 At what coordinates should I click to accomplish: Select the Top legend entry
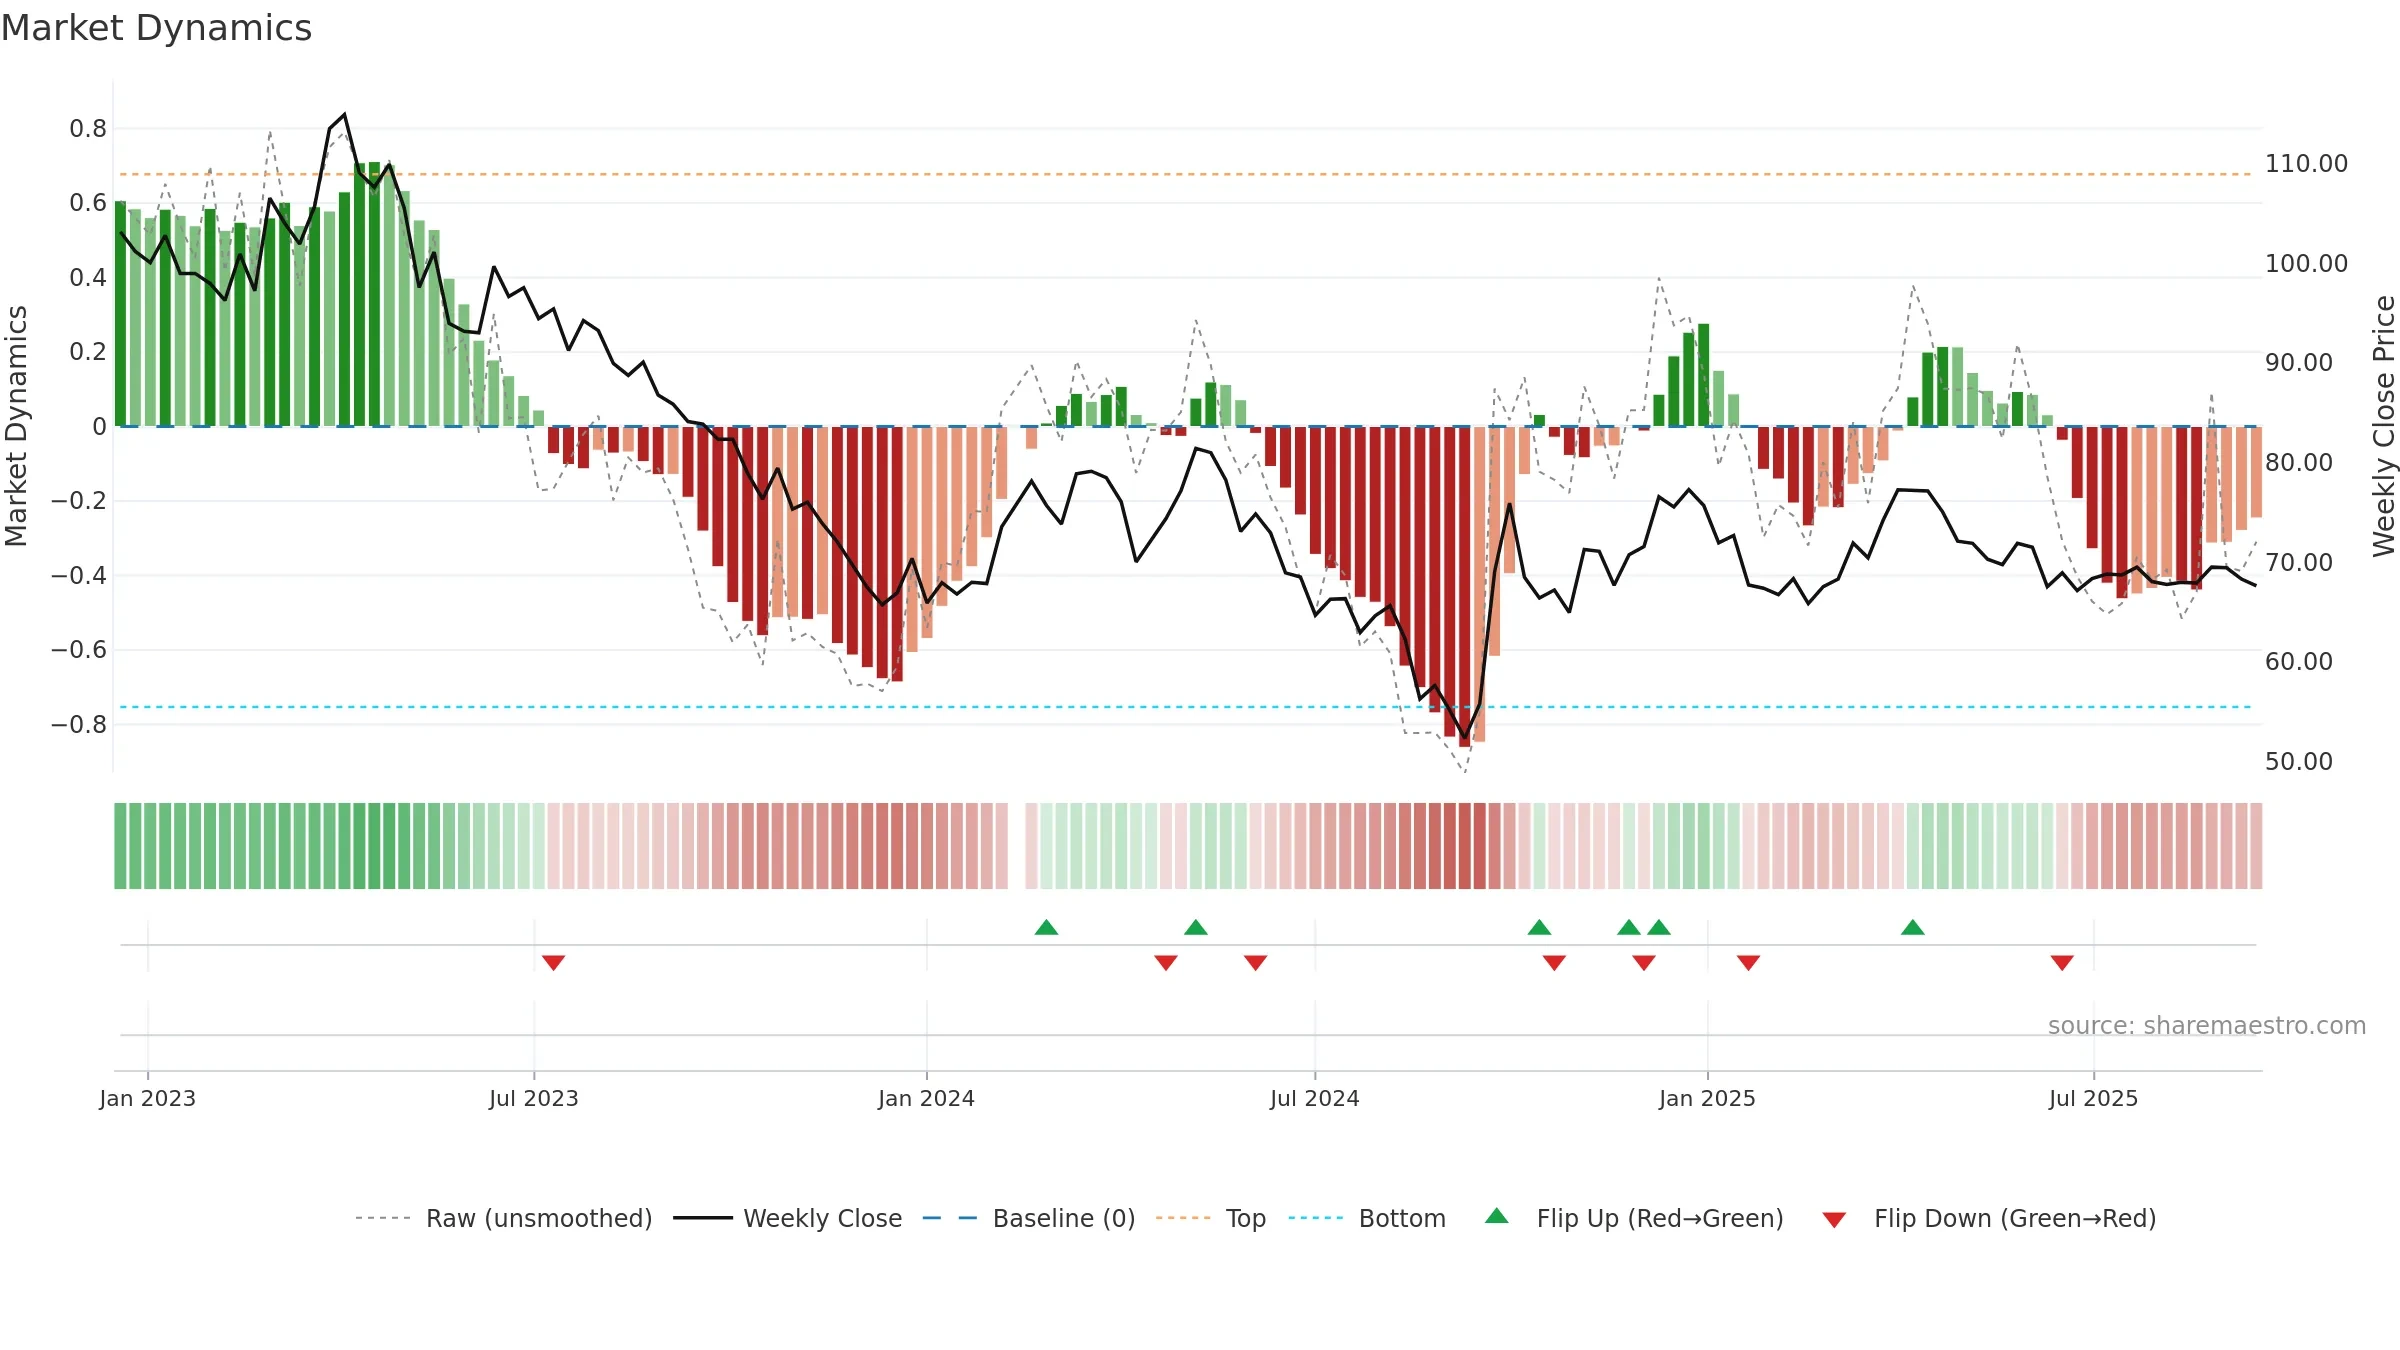[1211, 1218]
